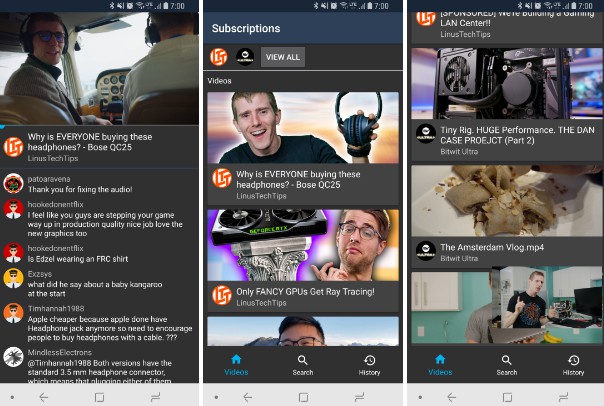Open partially visible mountain video thumbnail in middle screen
This screenshot has width=604, height=406.
(303, 331)
